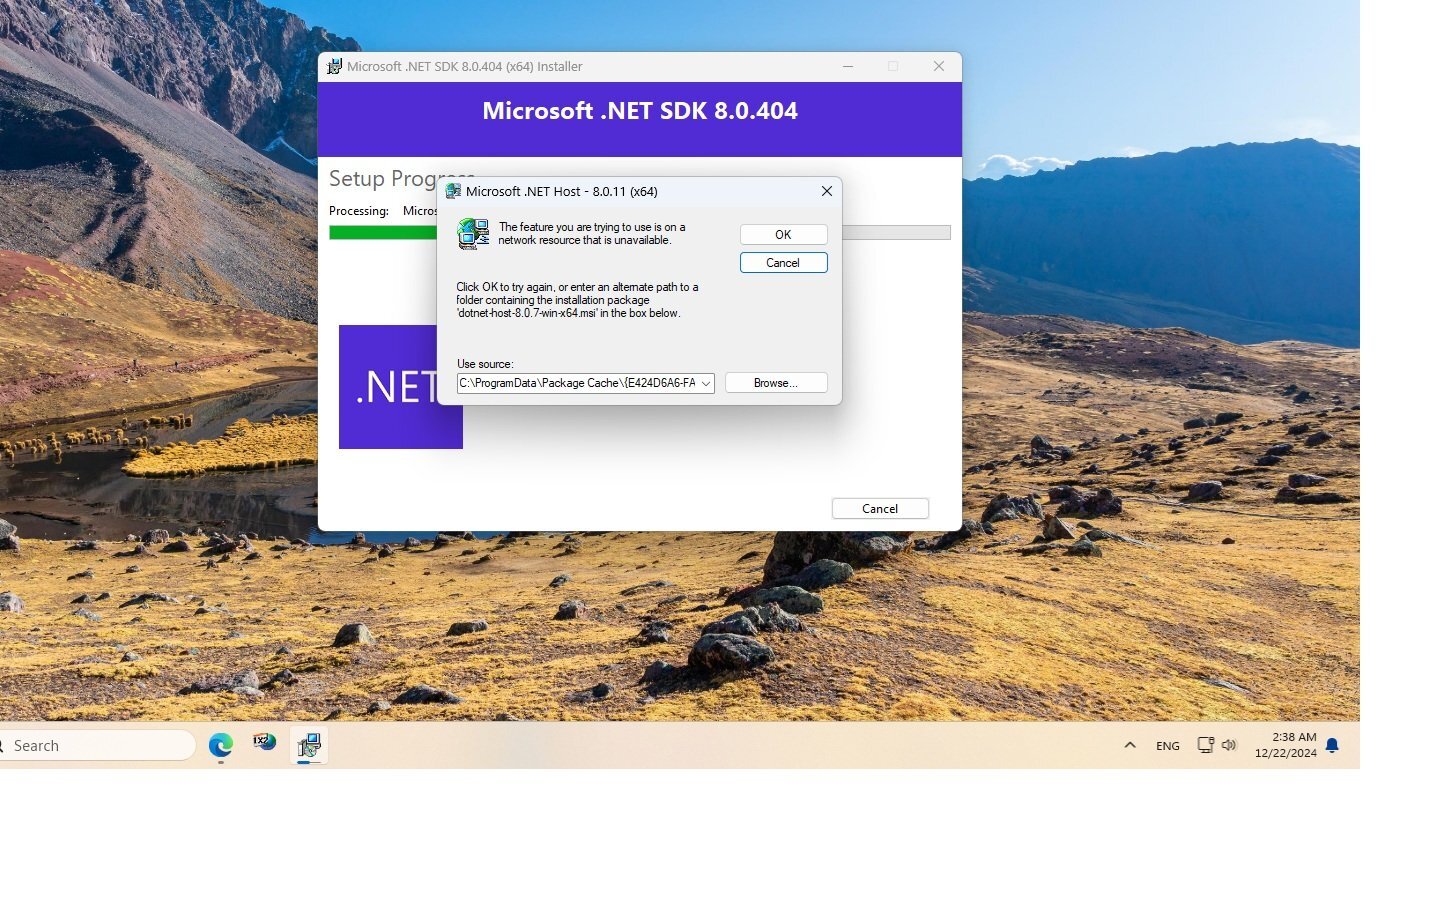The image size is (1440, 900).
Task: Click OK in the .NET Host dialog
Action: pos(783,234)
